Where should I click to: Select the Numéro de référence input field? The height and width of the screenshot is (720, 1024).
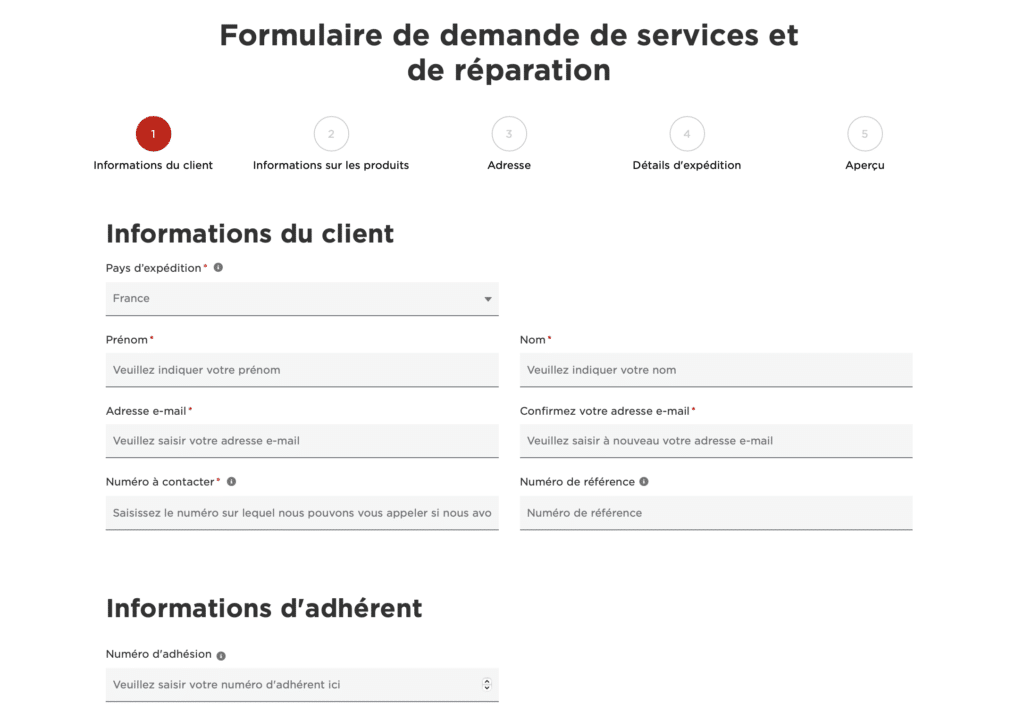click(x=716, y=512)
